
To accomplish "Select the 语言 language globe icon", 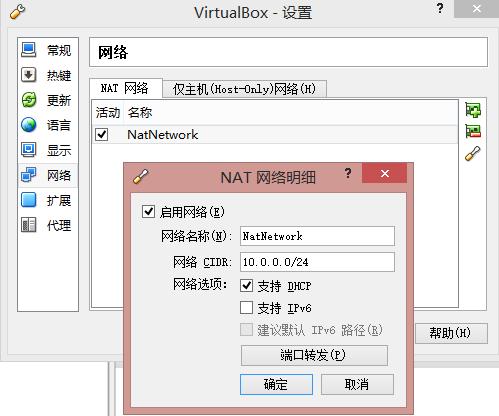I will 29,125.
